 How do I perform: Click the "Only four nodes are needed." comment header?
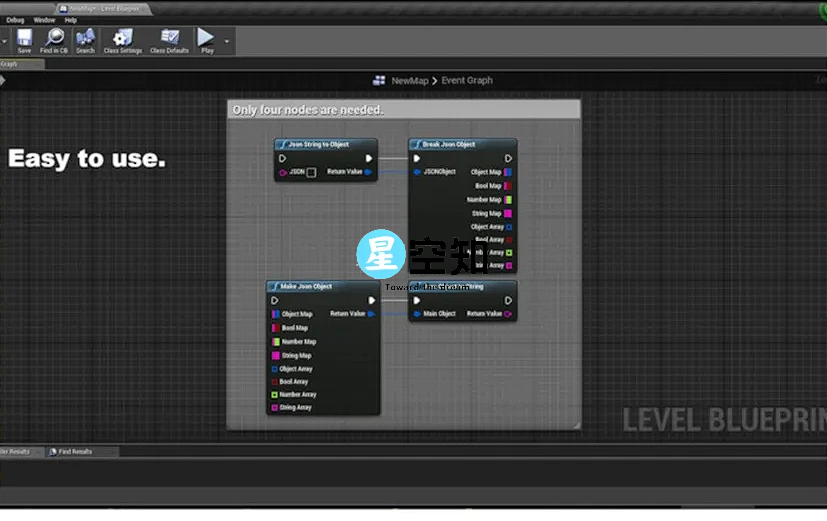tap(308, 110)
